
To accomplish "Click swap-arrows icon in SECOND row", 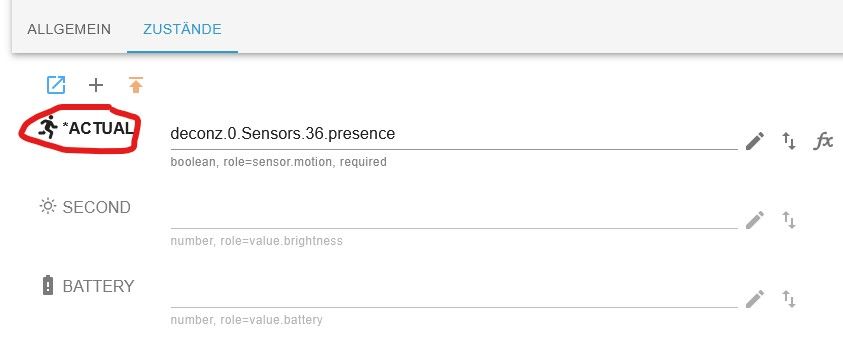I will pyautogui.click(x=789, y=220).
